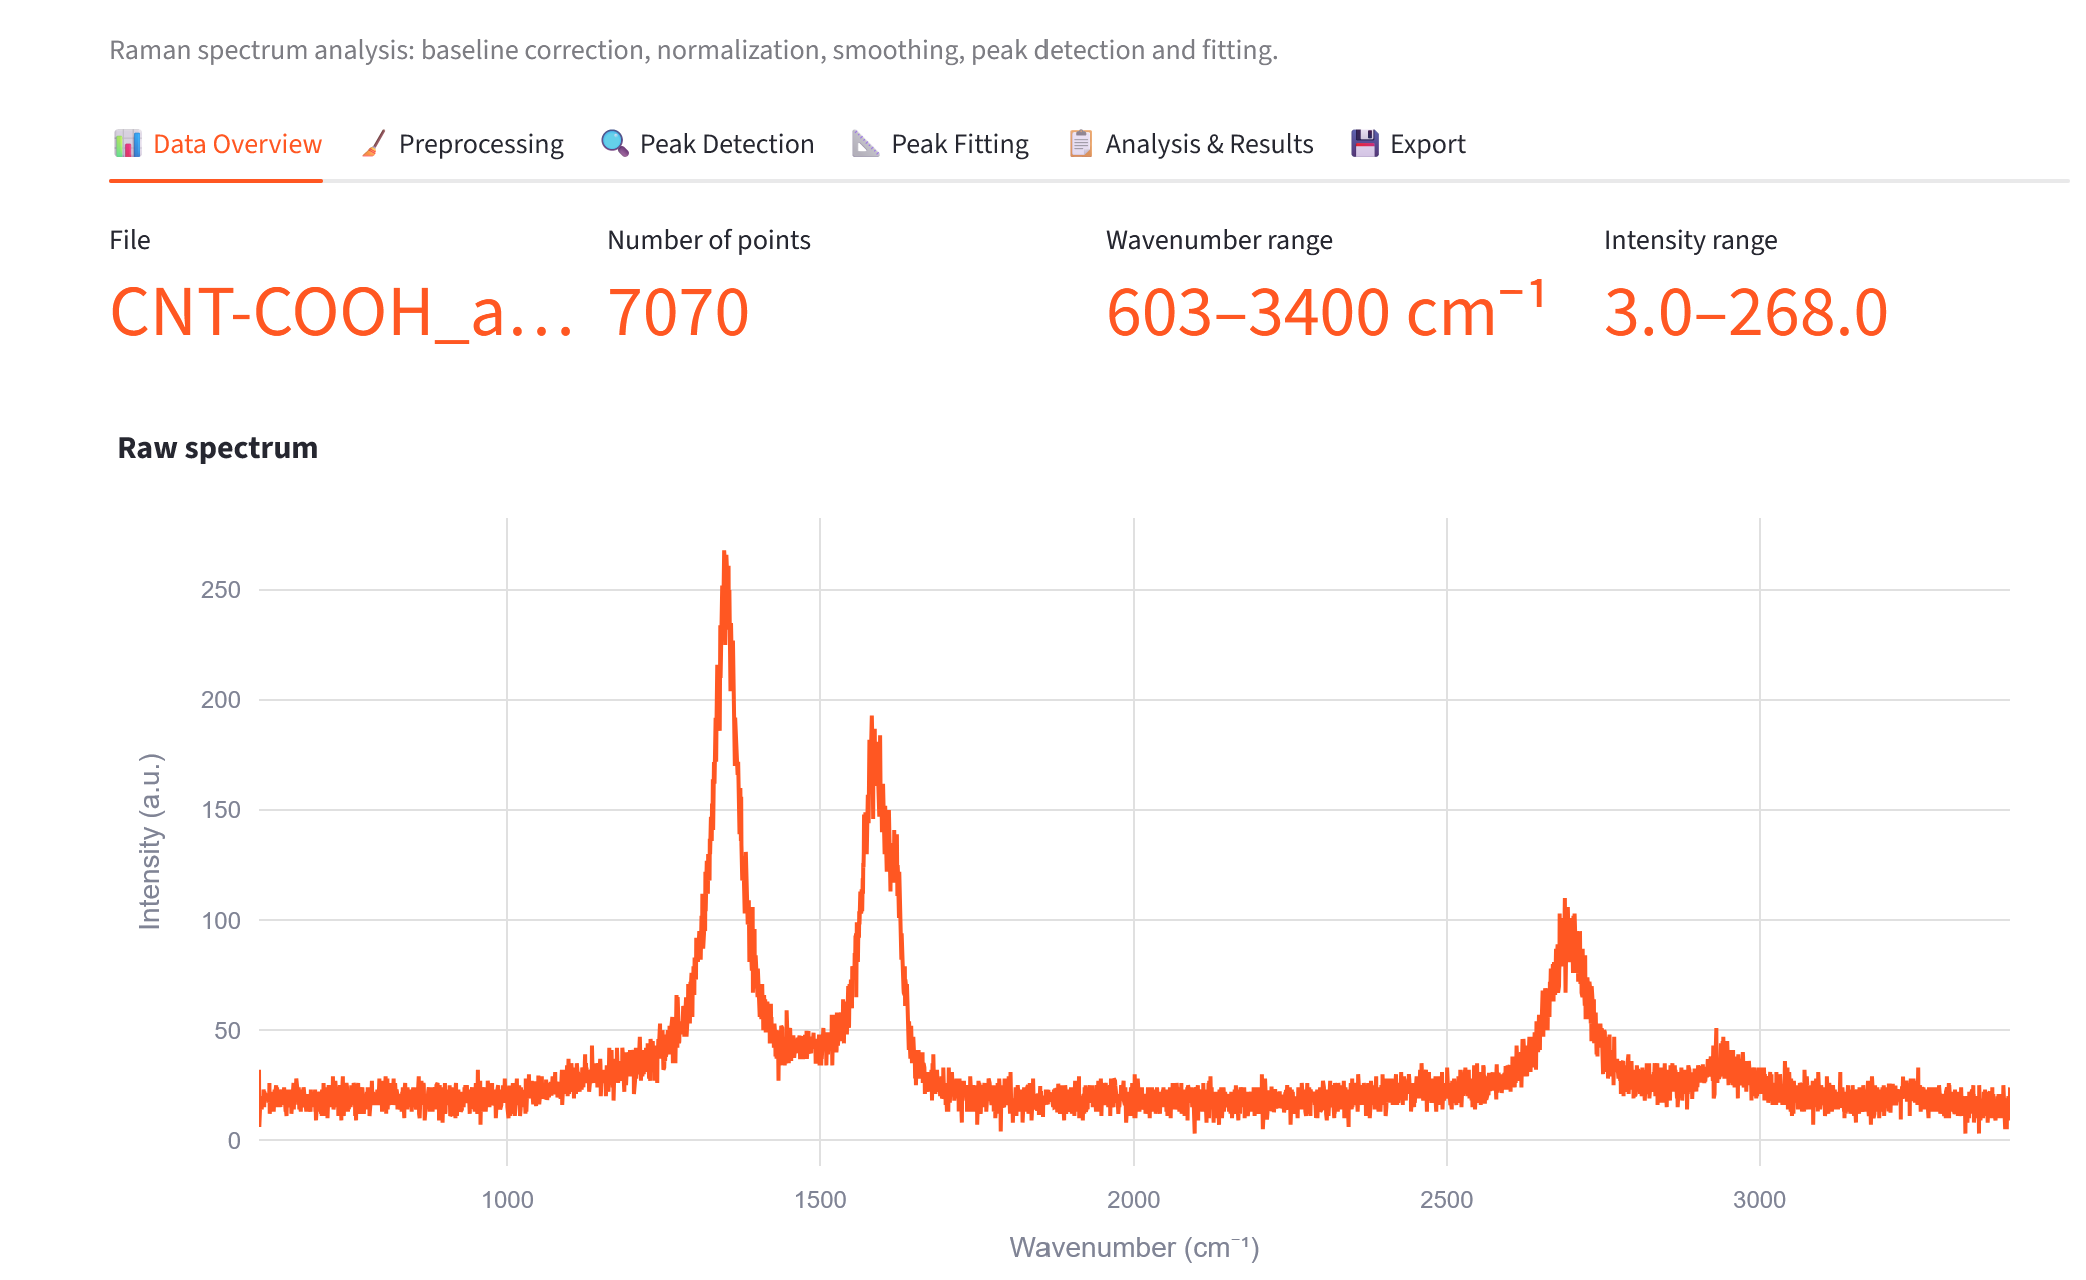Click the Number of points label
This screenshot has height=1280, width=2086.
tap(709, 240)
